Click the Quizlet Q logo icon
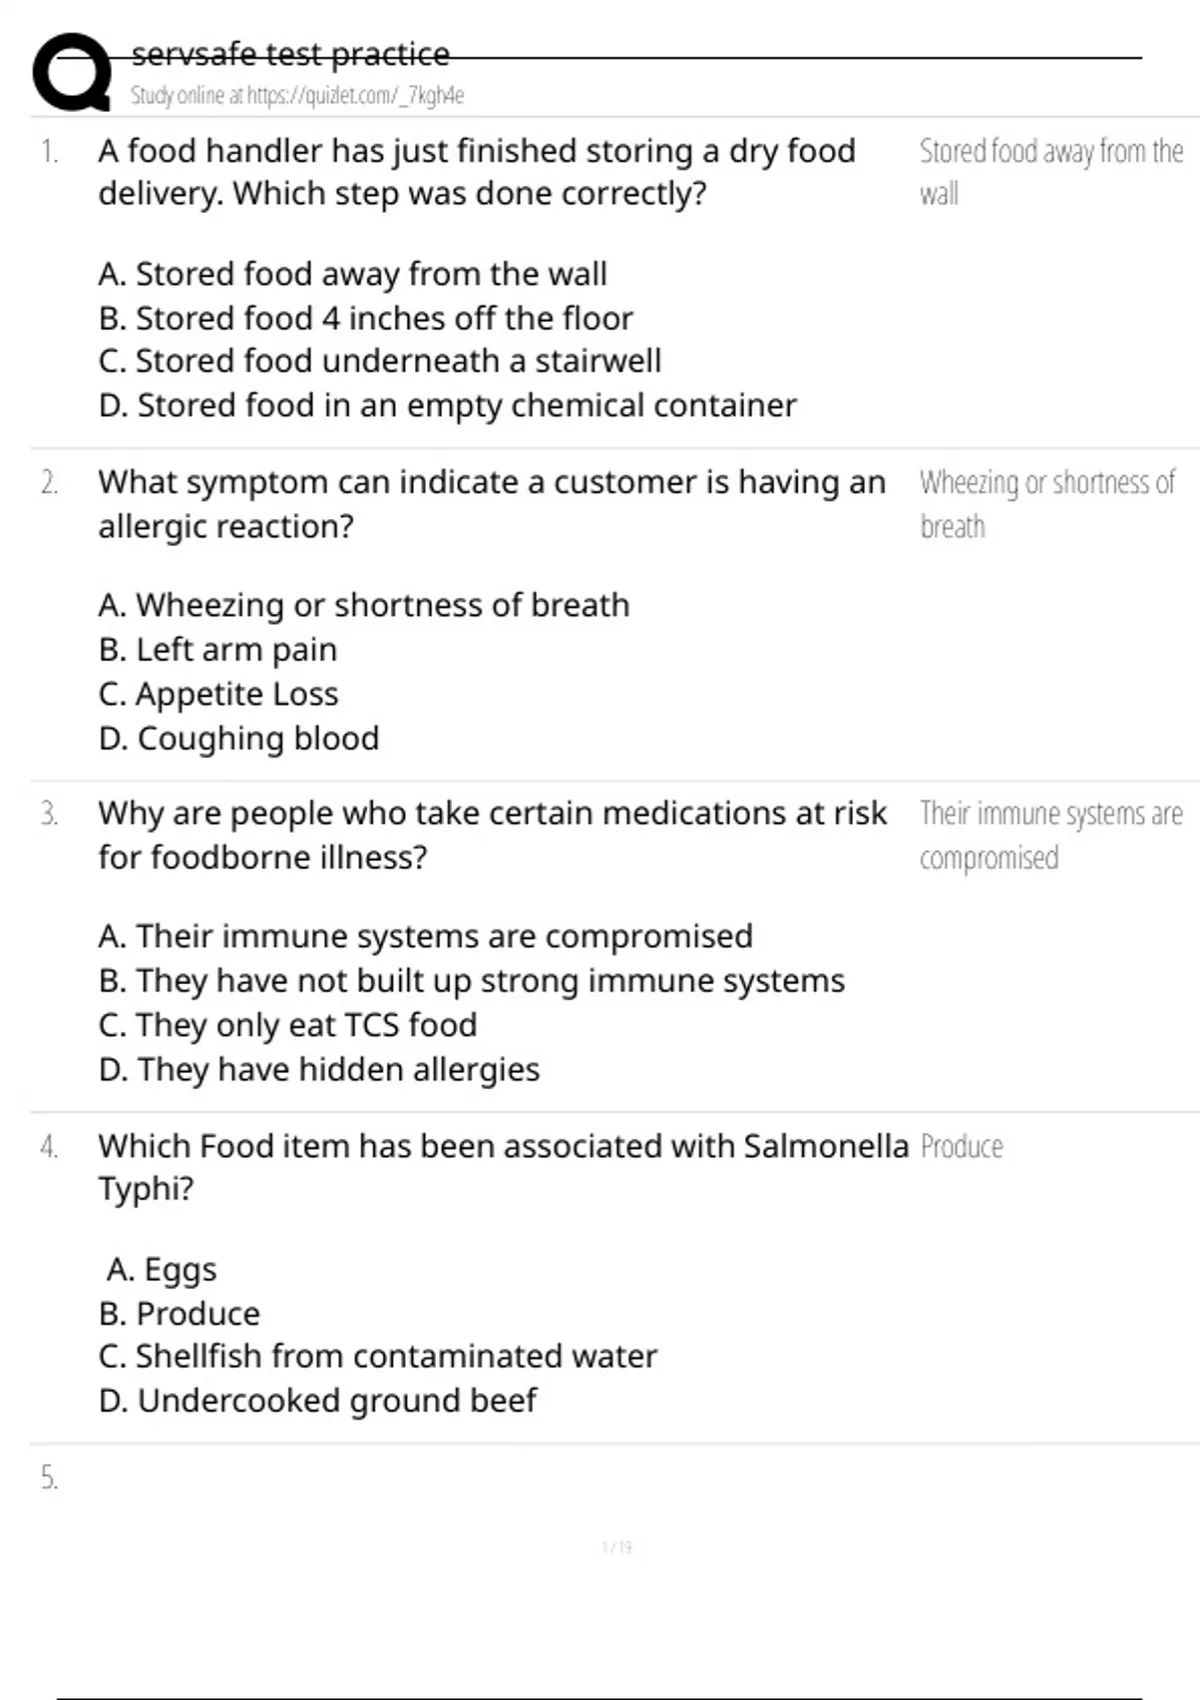 pos(72,72)
